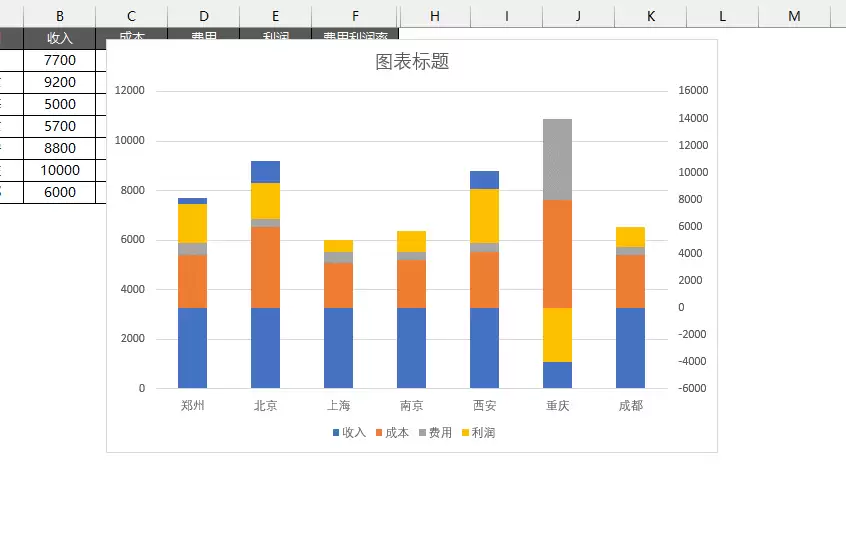Viewport: 846px width, 552px height.
Task: Click the yellow 利润 segment for 西安
Action: pyautogui.click(x=485, y=216)
